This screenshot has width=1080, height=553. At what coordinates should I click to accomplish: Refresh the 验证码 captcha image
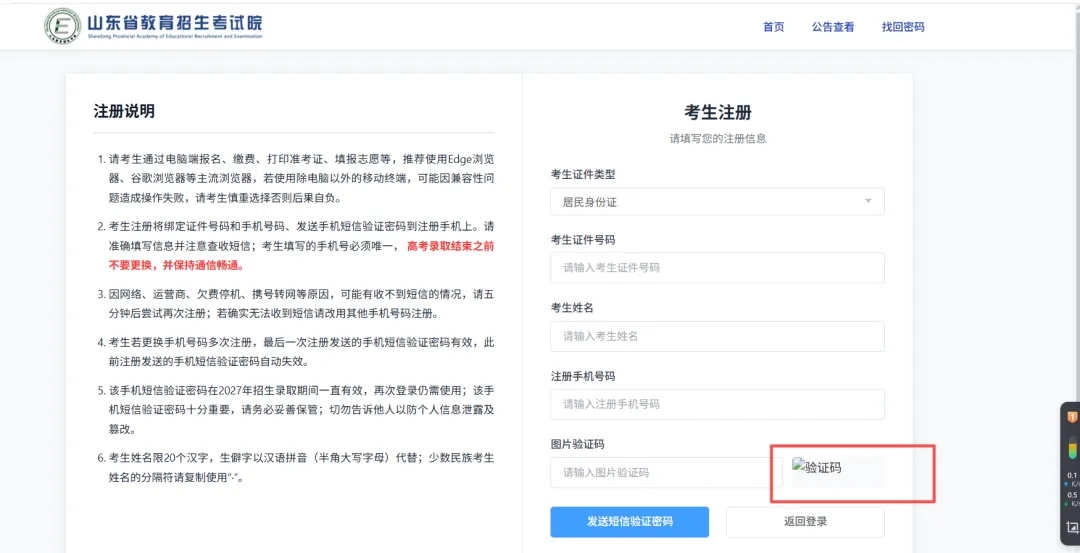838,472
